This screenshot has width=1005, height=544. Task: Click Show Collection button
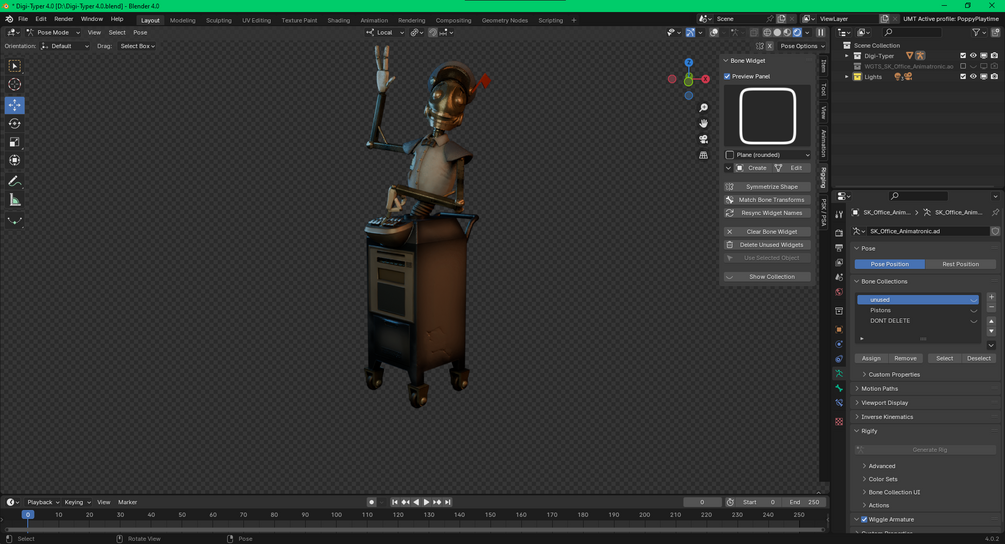pos(767,277)
